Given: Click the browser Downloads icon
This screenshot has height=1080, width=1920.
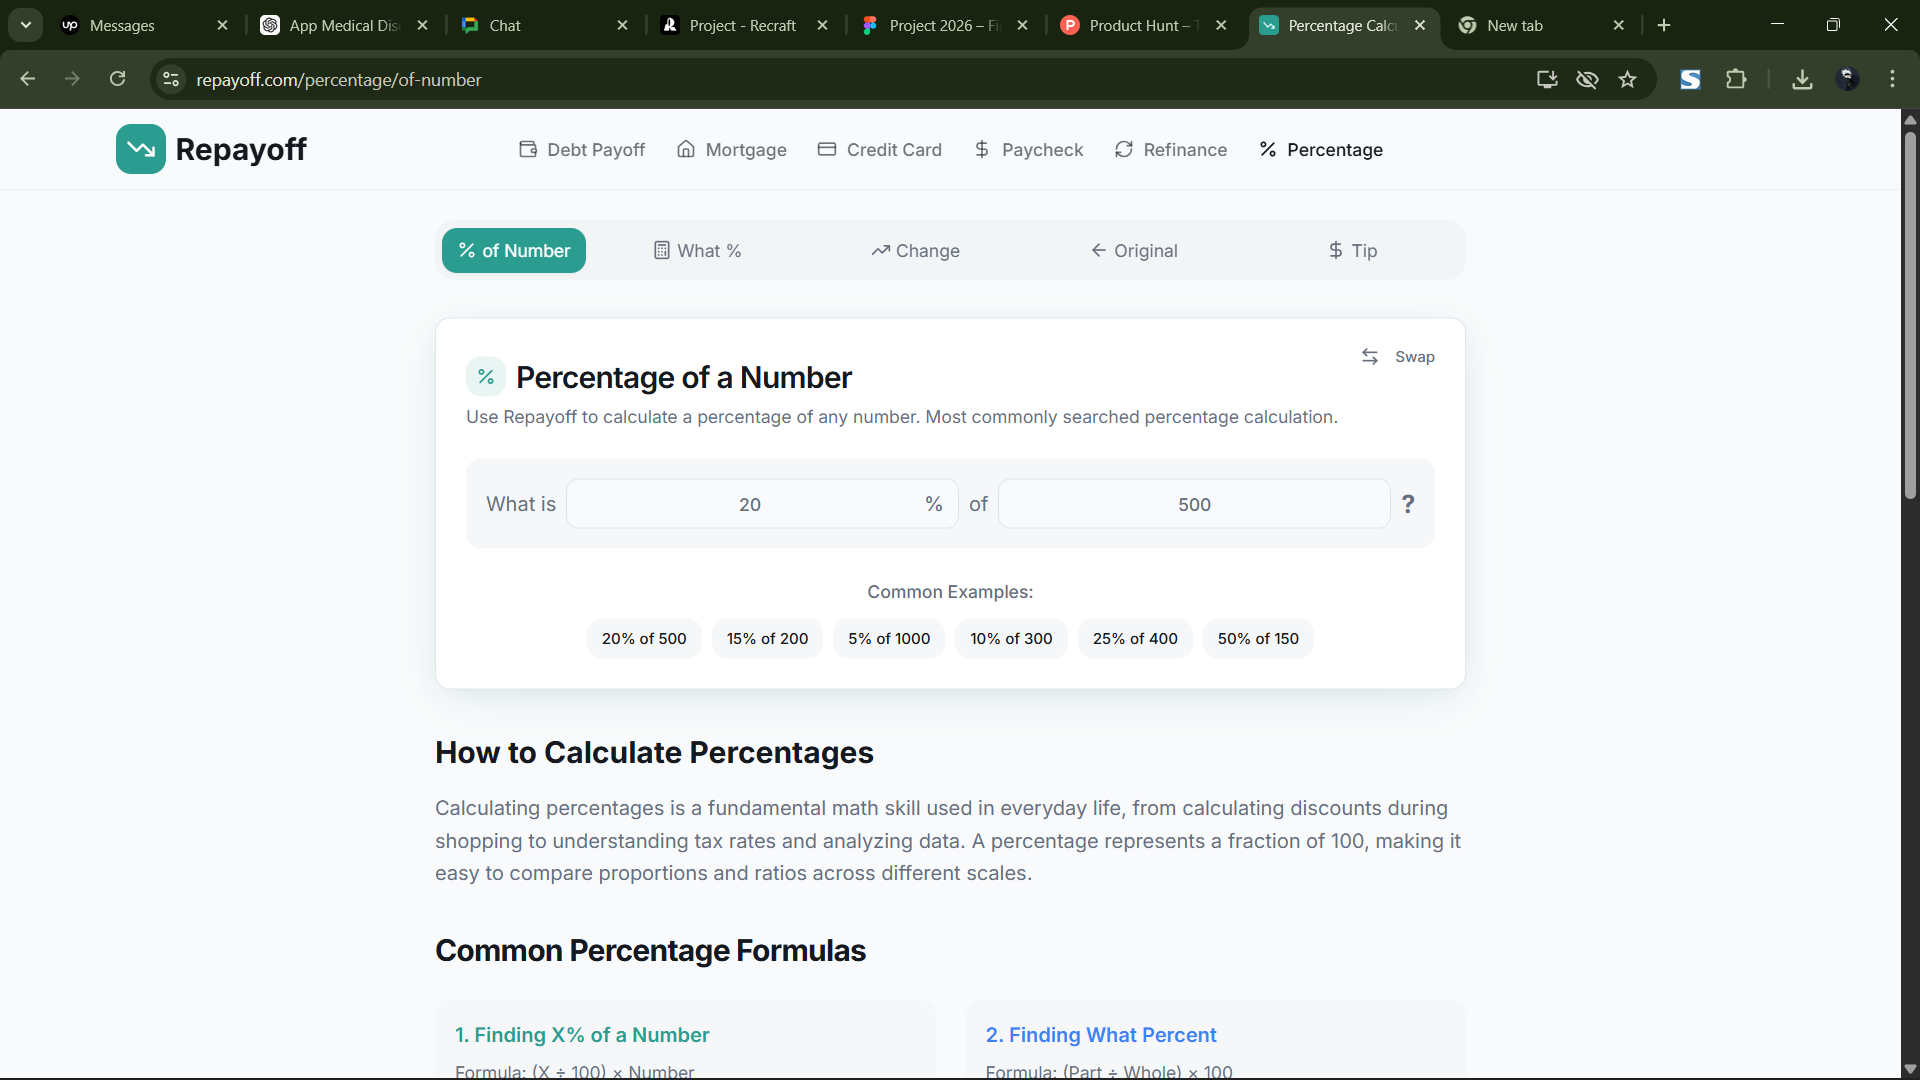Looking at the screenshot, I should point(1802,79).
